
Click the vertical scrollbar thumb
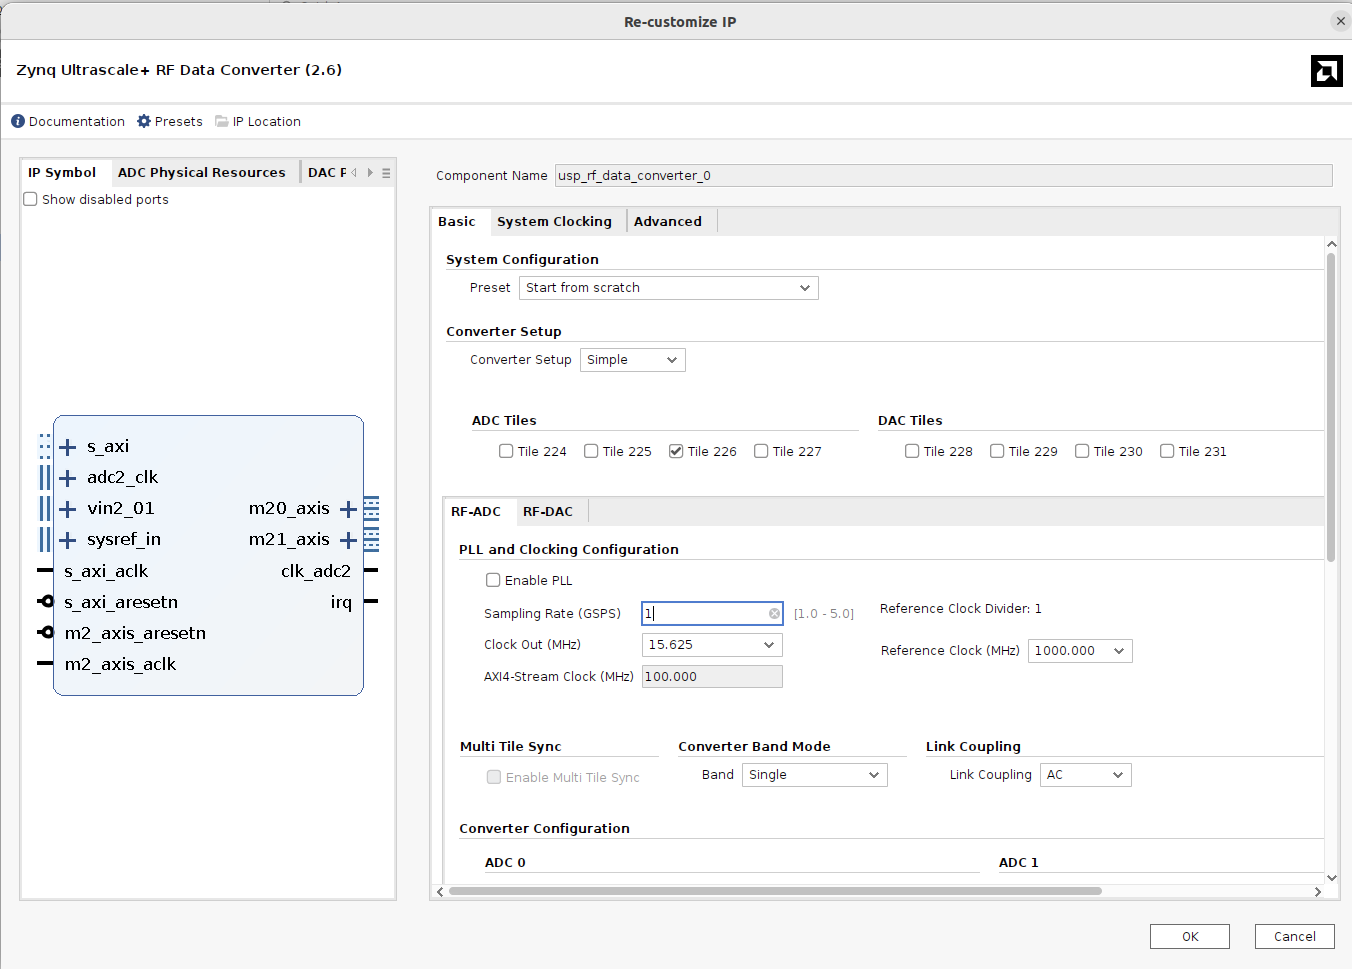pos(1331,407)
